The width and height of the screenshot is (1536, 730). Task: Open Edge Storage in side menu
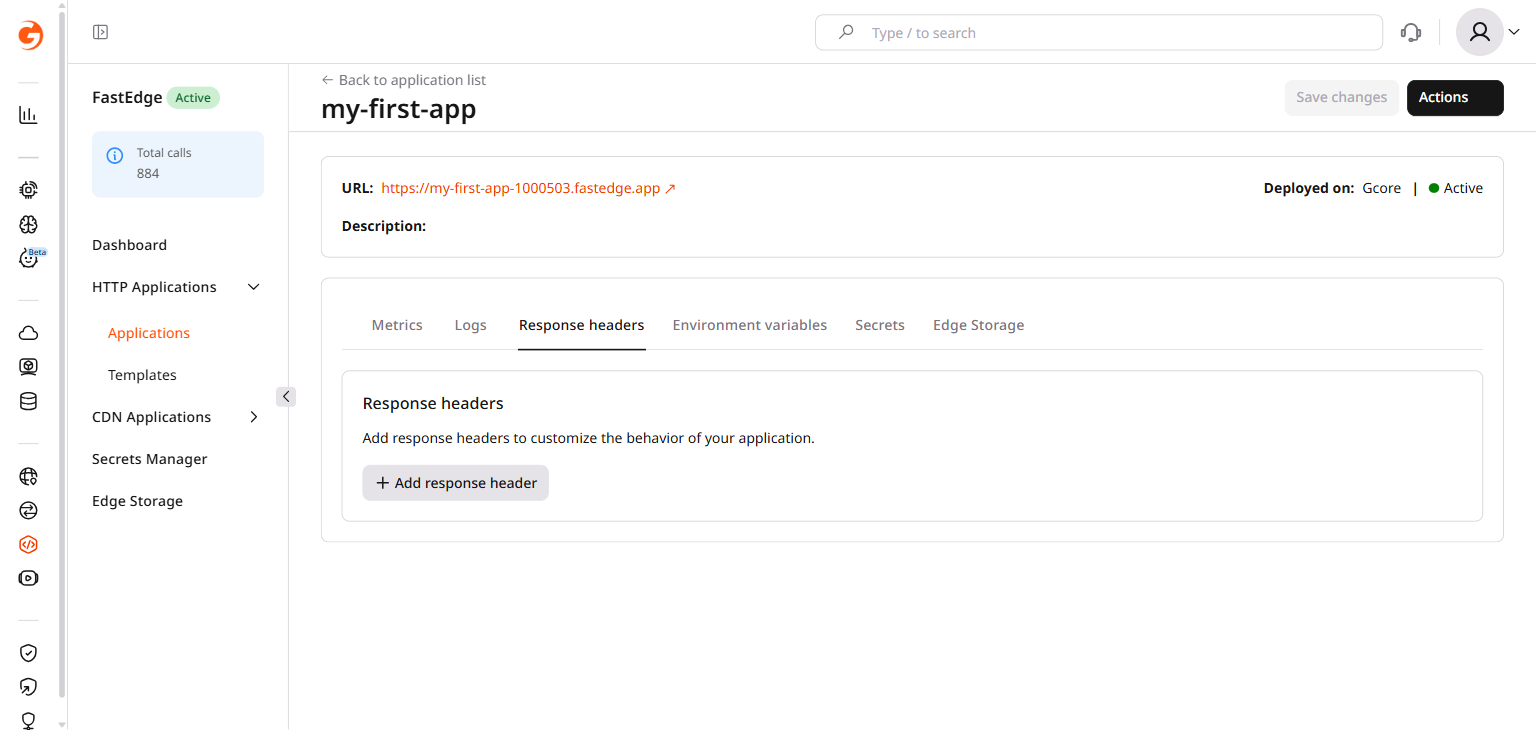pos(137,501)
